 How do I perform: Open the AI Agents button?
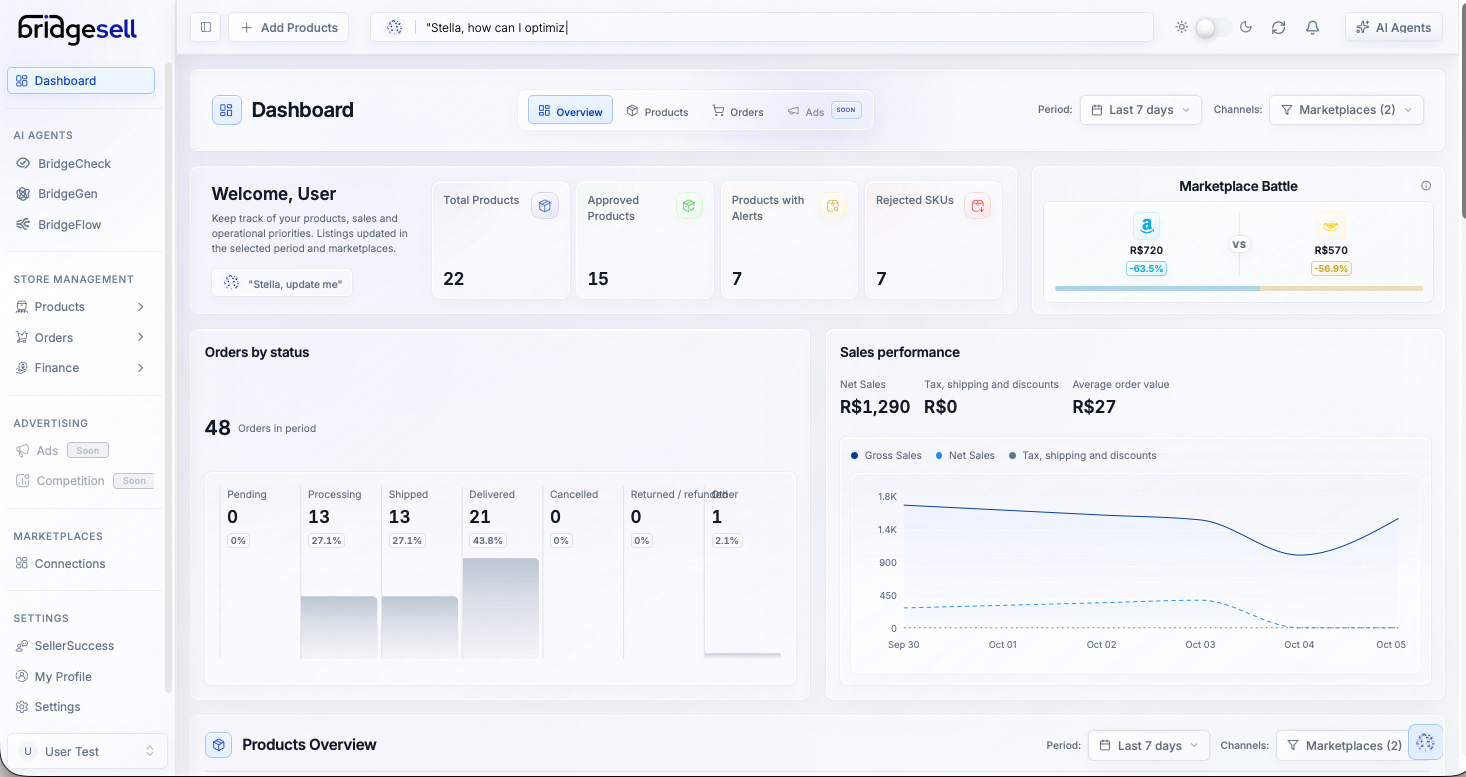click(x=1394, y=27)
